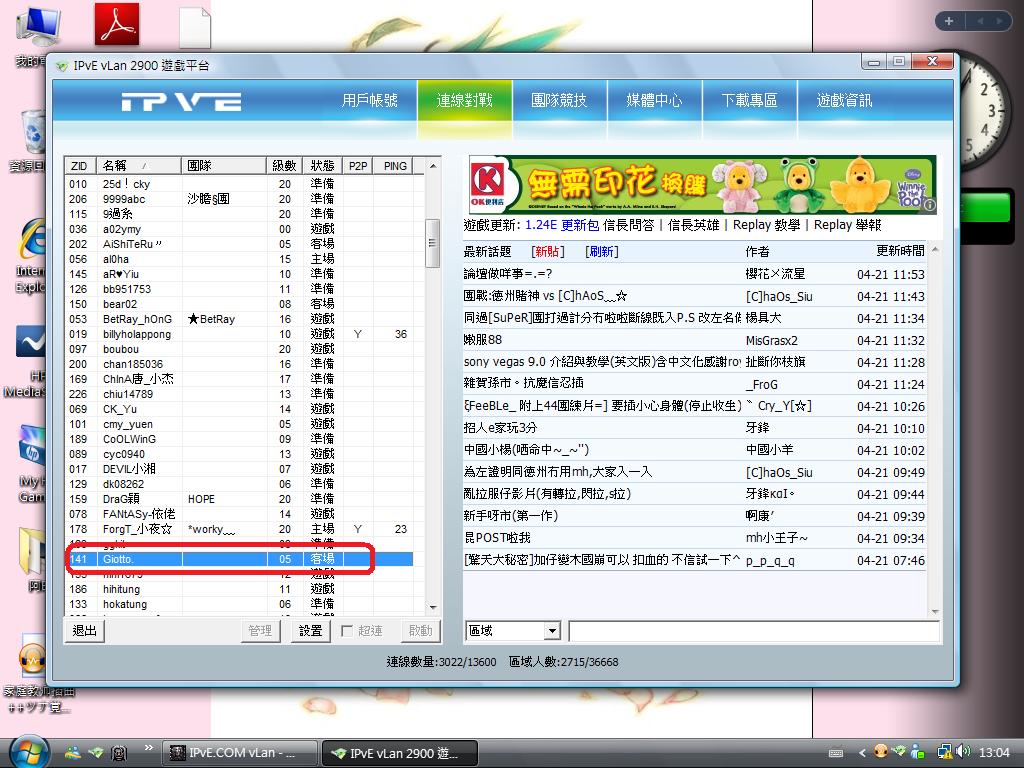Open the Recycle Bin desktop icon

pos(32,135)
